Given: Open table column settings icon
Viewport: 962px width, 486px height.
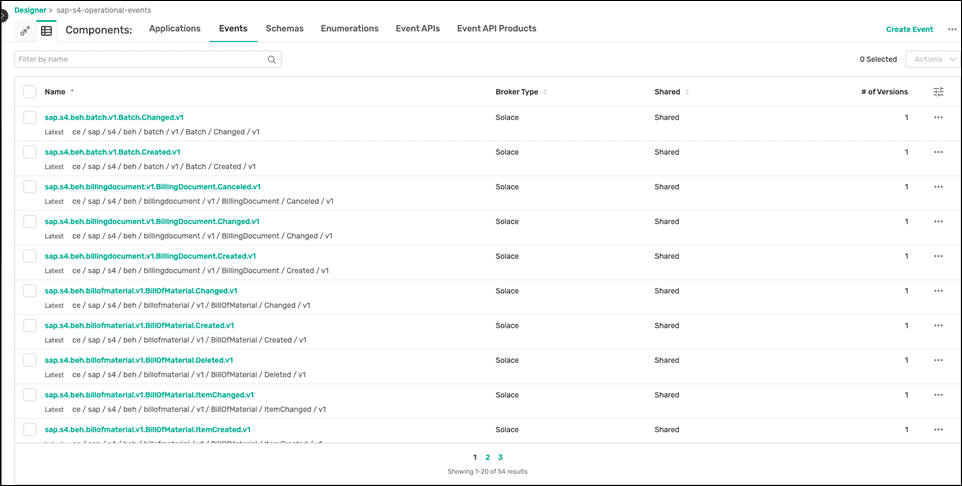Looking at the screenshot, I should pyautogui.click(x=939, y=92).
